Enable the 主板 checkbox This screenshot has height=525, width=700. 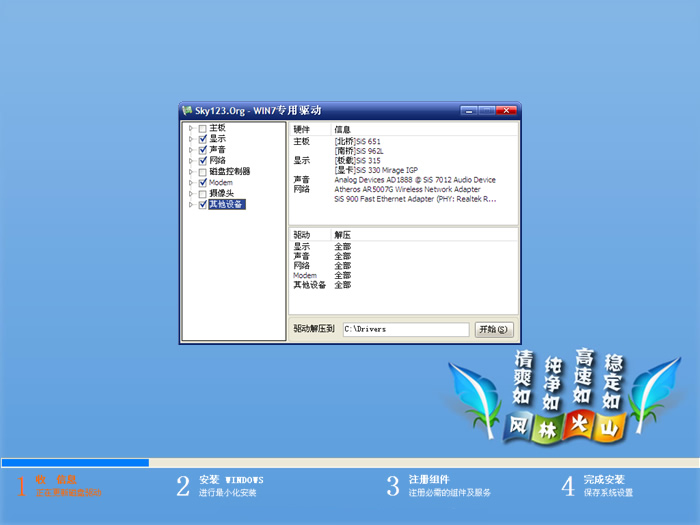click(x=202, y=129)
